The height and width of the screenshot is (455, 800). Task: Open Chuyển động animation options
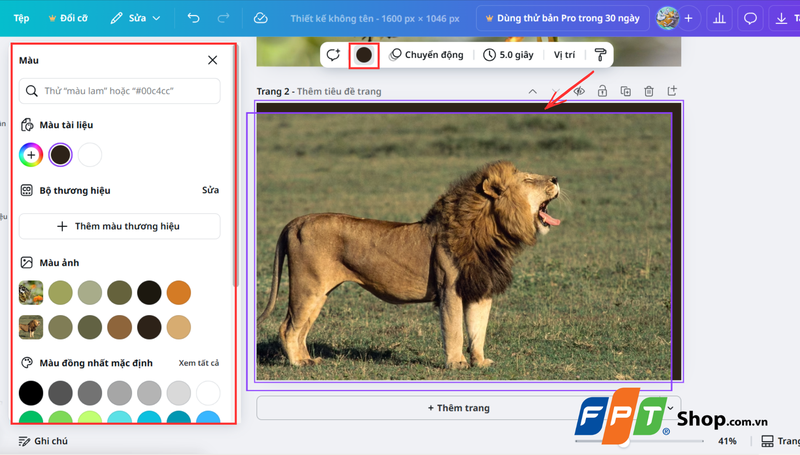point(427,55)
